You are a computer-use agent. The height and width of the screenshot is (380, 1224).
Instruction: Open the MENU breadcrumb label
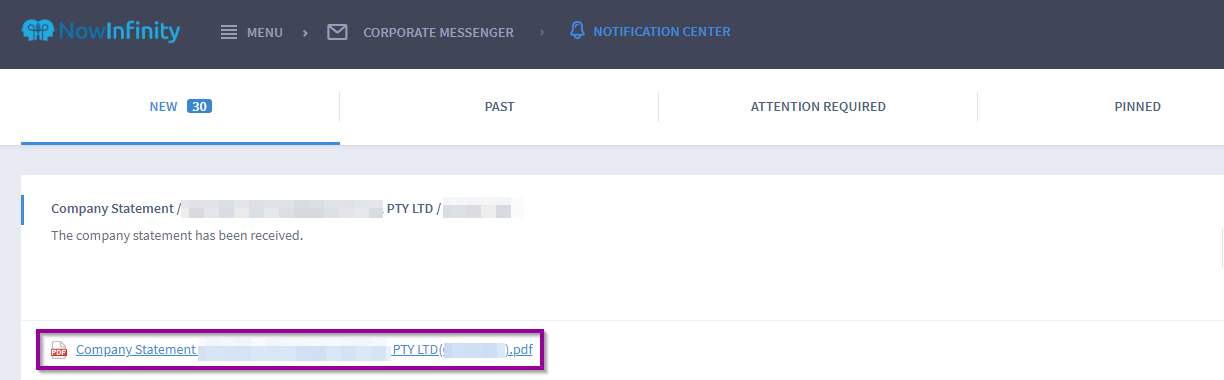[265, 32]
